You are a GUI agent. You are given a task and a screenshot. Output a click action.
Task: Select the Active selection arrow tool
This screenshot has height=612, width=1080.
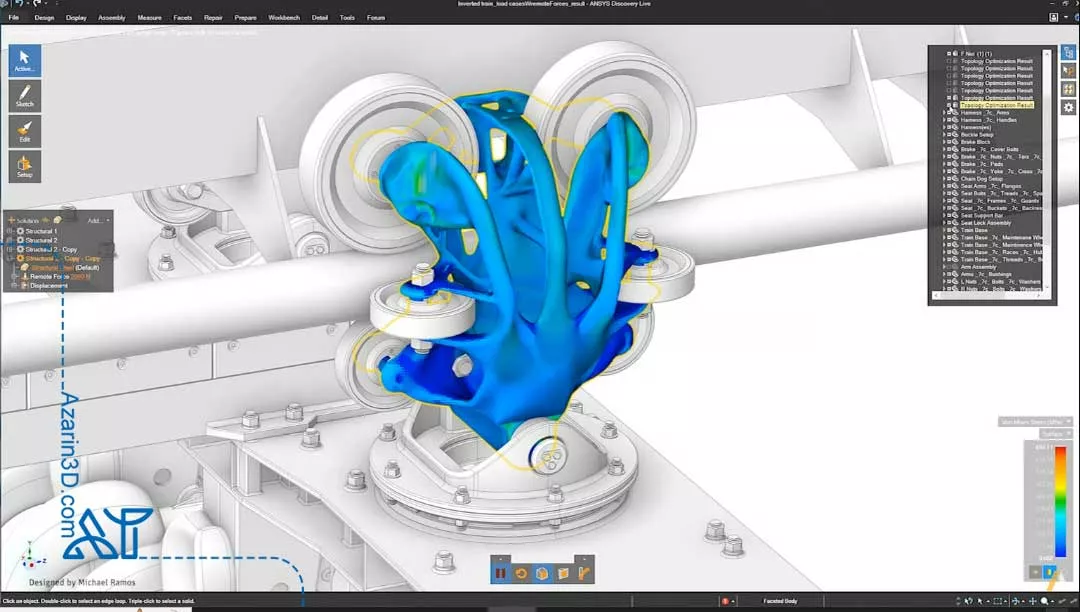click(x=25, y=60)
